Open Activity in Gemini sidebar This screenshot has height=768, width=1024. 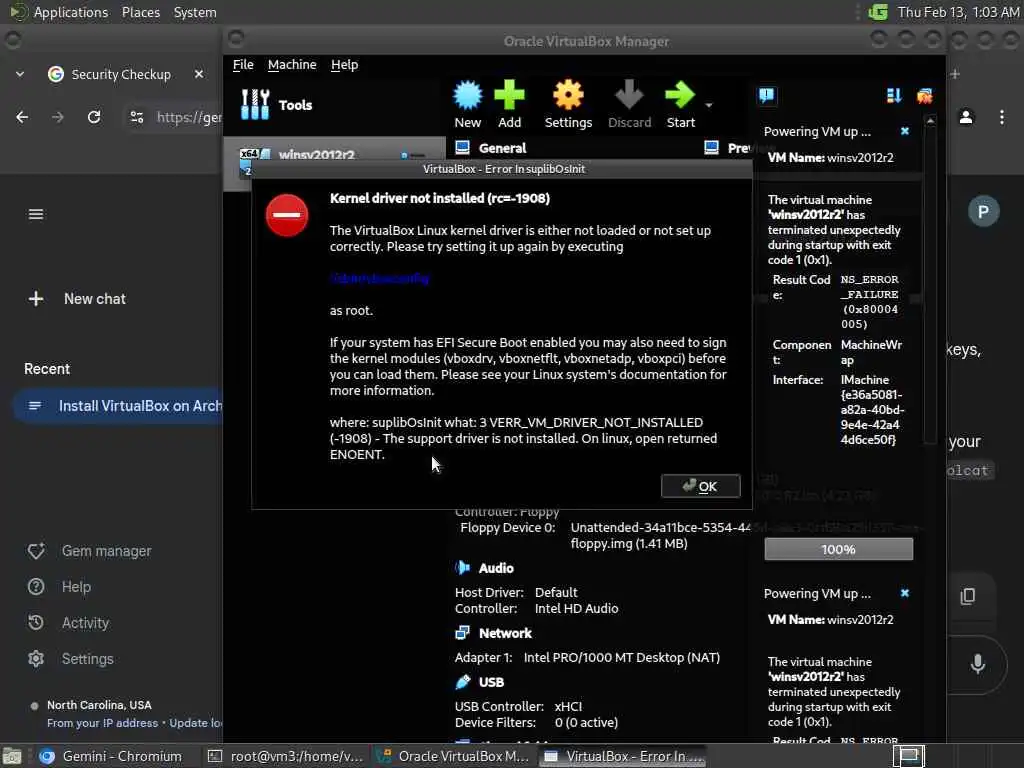click(x=68, y=623)
